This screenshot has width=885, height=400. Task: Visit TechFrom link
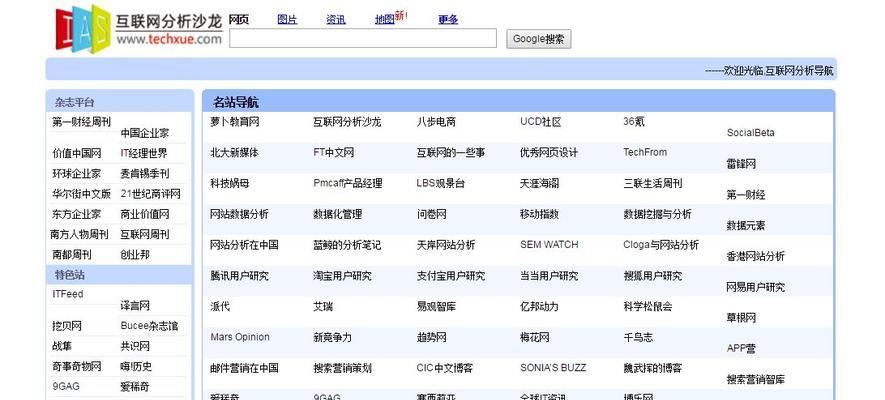coord(645,152)
